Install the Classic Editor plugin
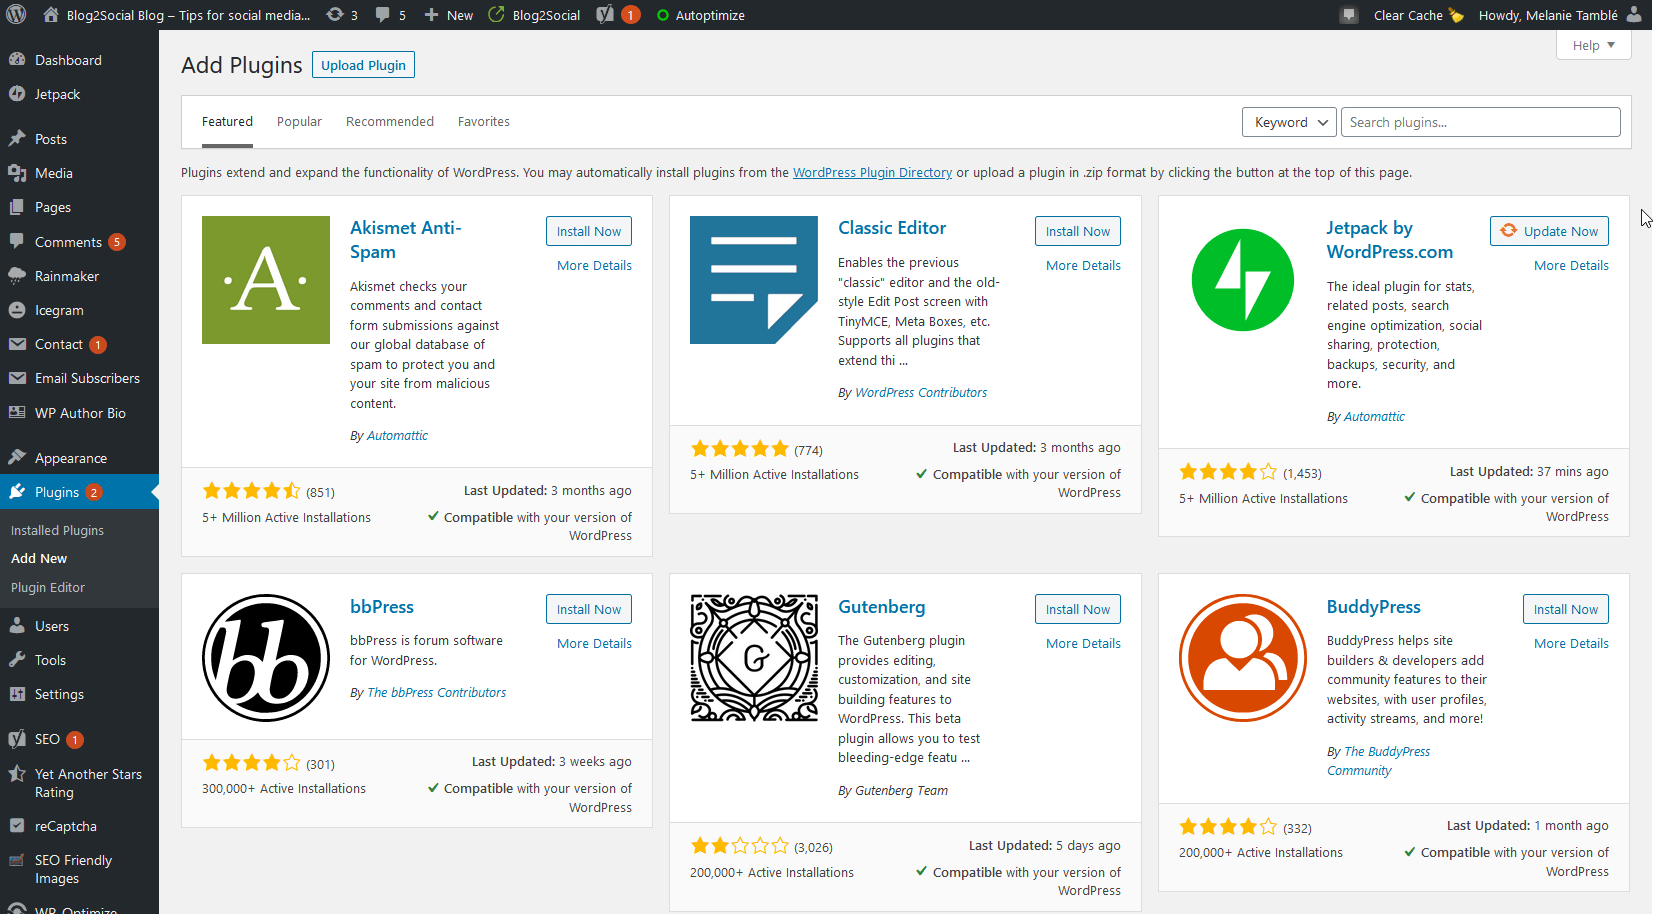 [1078, 231]
